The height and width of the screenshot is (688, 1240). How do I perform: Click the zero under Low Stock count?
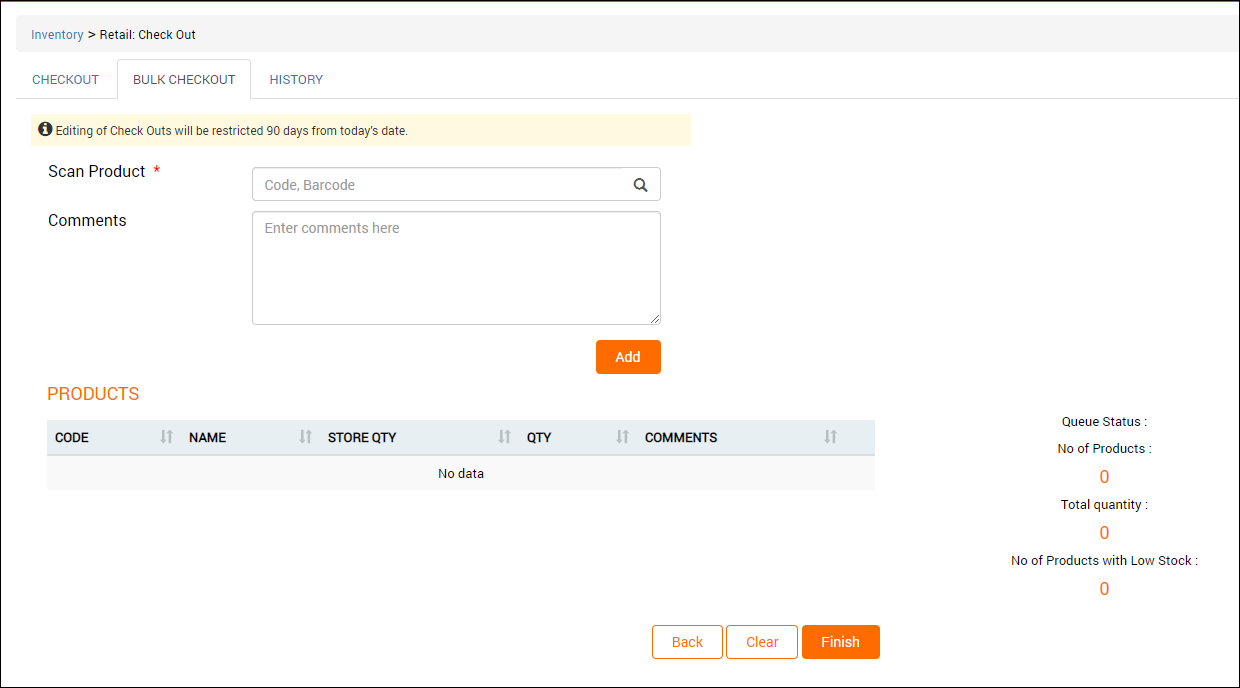[x=1104, y=589]
